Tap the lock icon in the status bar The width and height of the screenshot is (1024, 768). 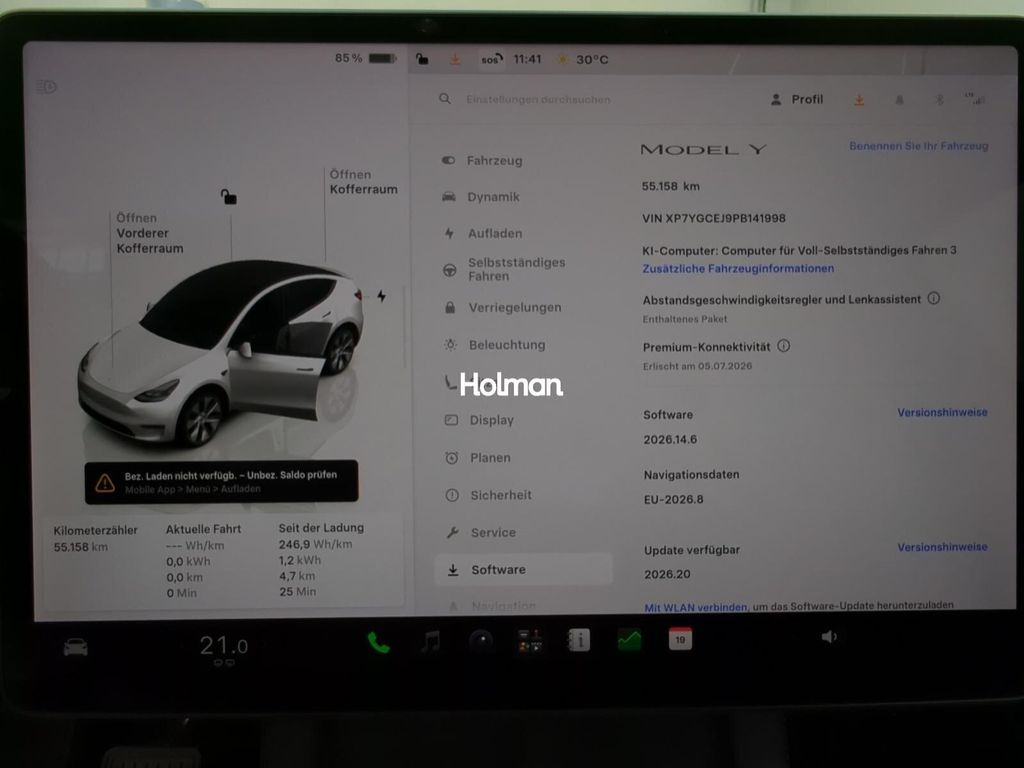tap(423, 59)
